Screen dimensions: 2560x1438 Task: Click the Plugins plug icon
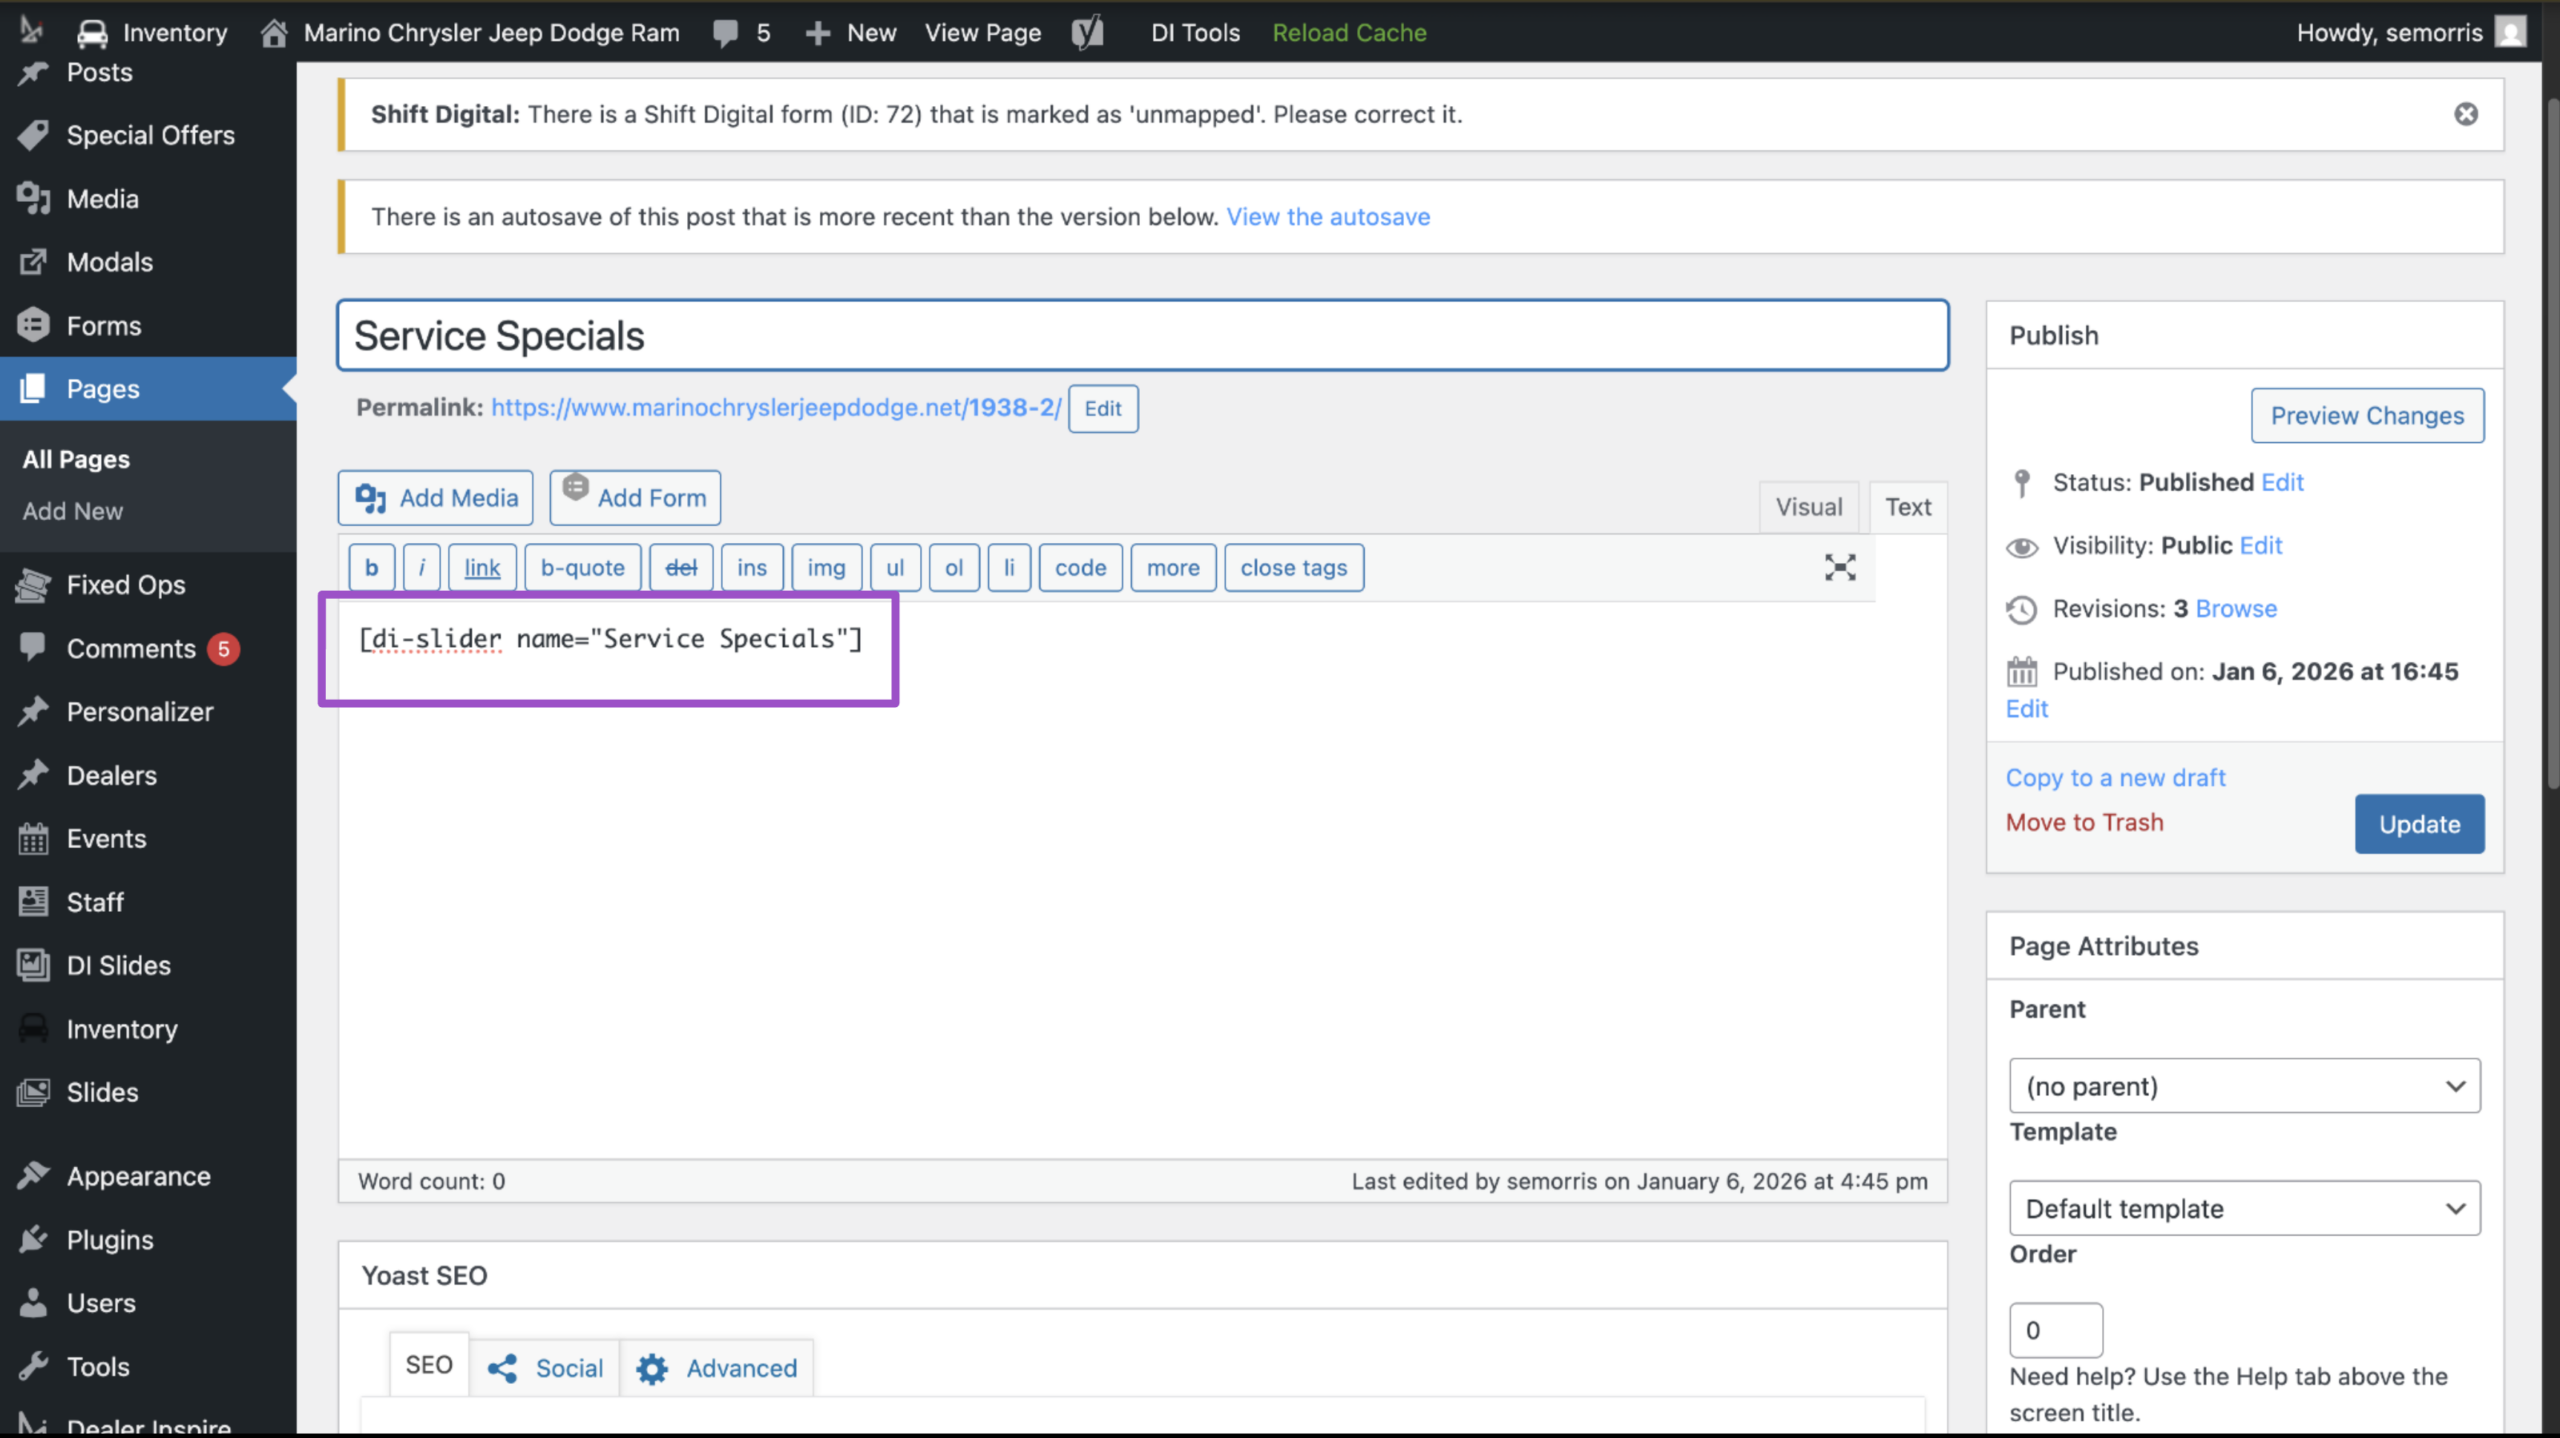coord(33,1239)
